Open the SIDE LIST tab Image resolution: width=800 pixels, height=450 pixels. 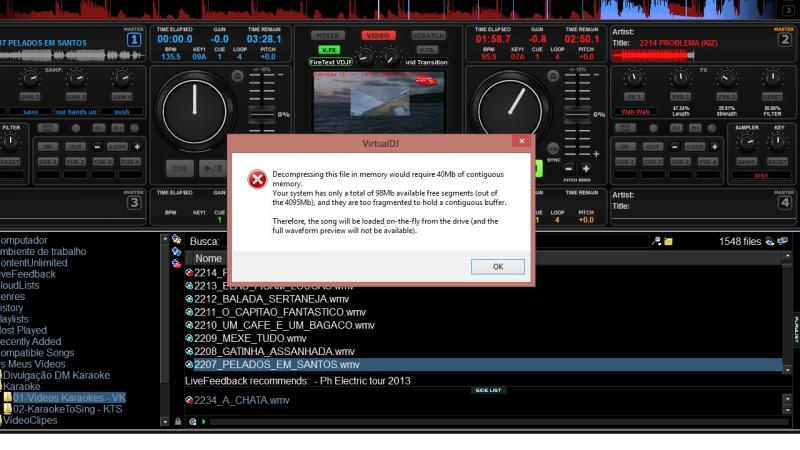pyautogui.click(x=488, y=390)
